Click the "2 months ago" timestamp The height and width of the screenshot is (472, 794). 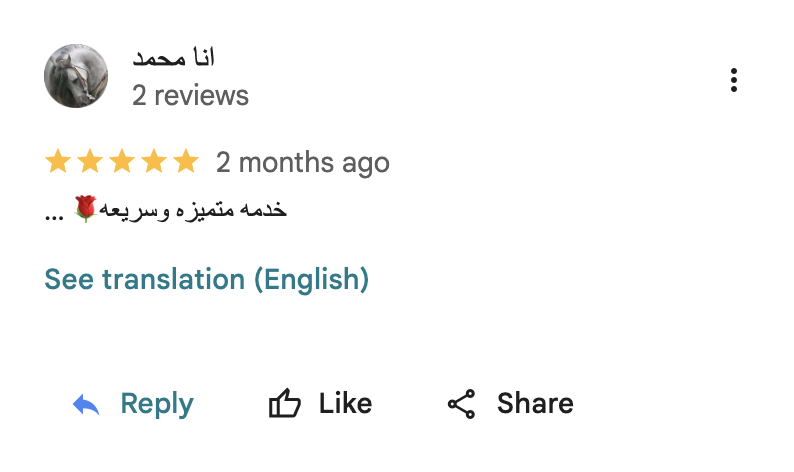pyautogui.click(x=303, y=162)
